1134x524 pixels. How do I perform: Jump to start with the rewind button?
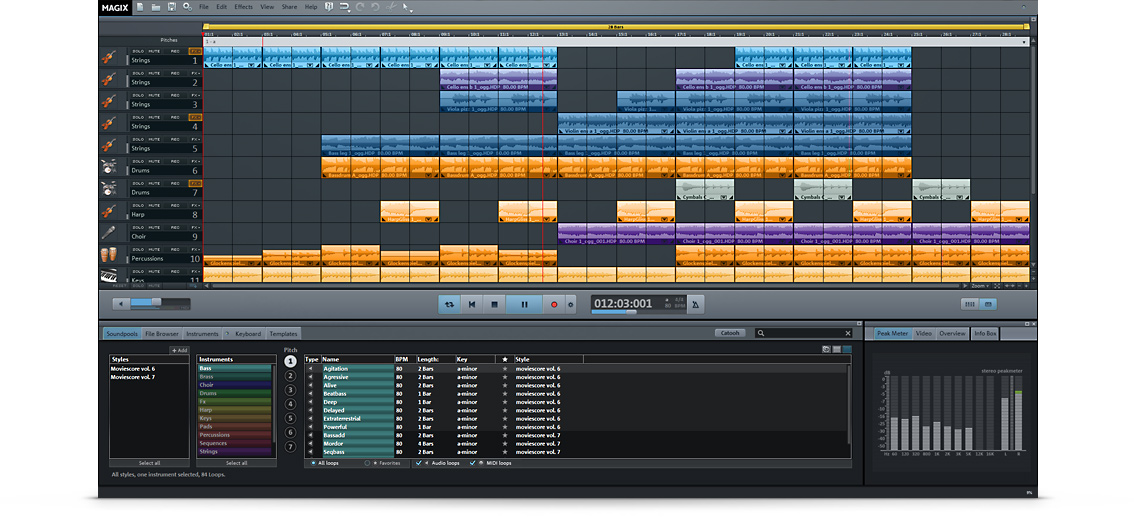472,305
